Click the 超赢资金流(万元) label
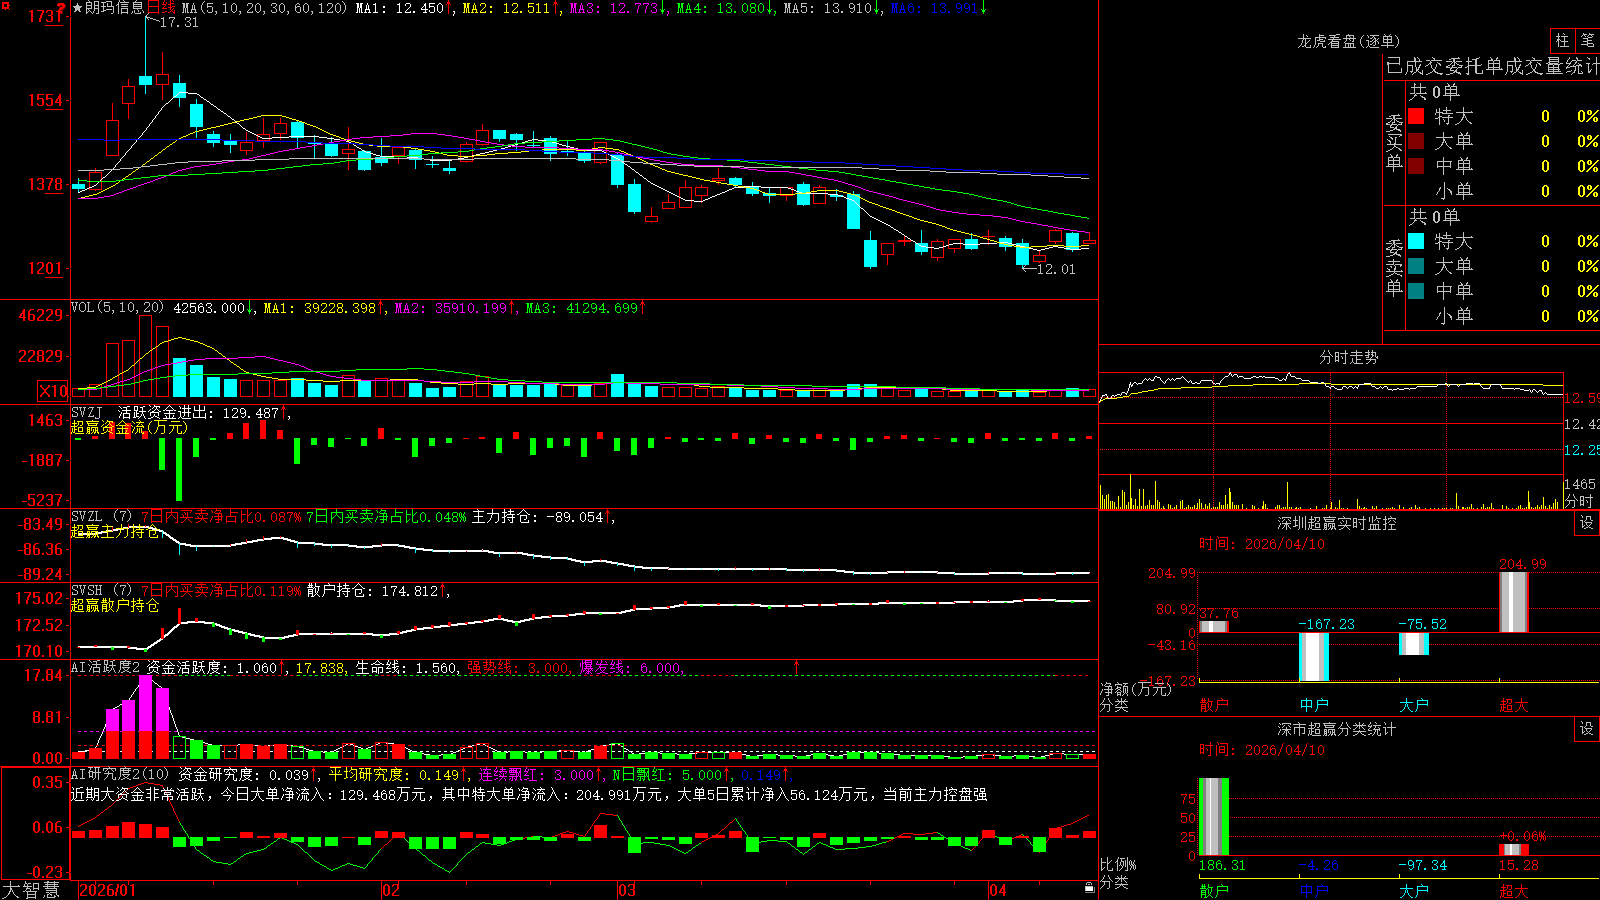 129,428
